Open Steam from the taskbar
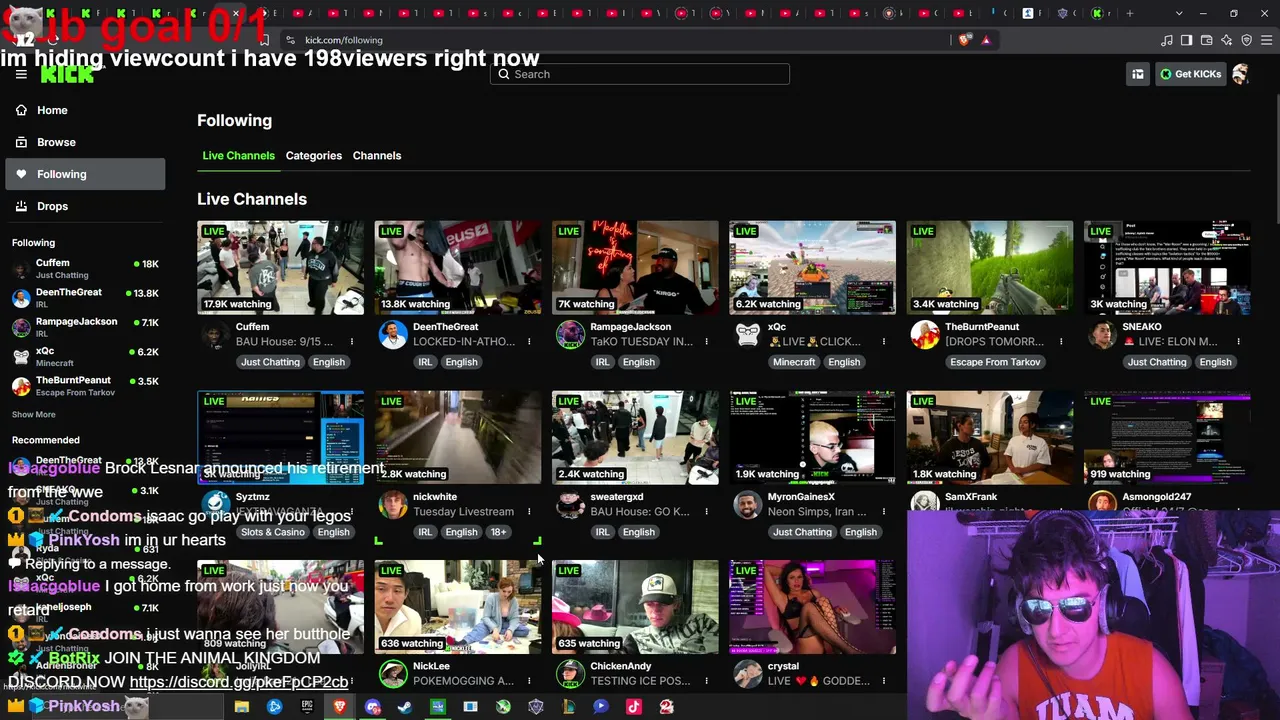 point(405,707)
